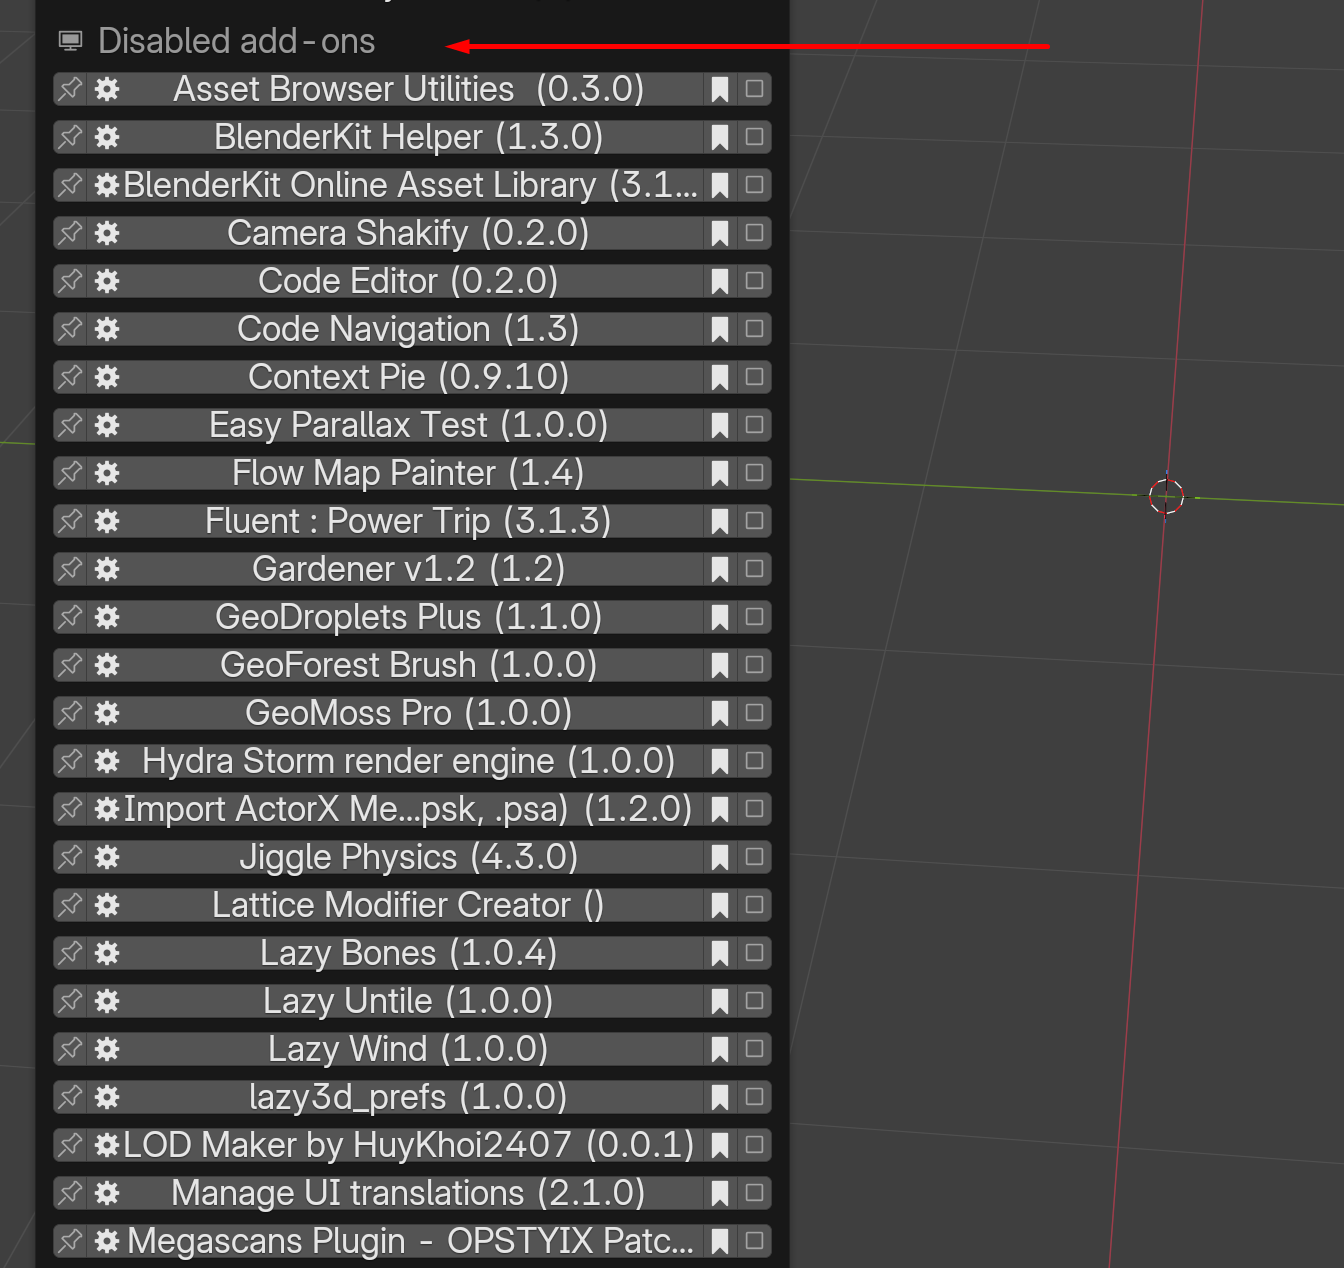Enable Gardener v1.2 with its checkbox
The height and width of the screenshot is (1268, 1344).
(x=755, y=569)
